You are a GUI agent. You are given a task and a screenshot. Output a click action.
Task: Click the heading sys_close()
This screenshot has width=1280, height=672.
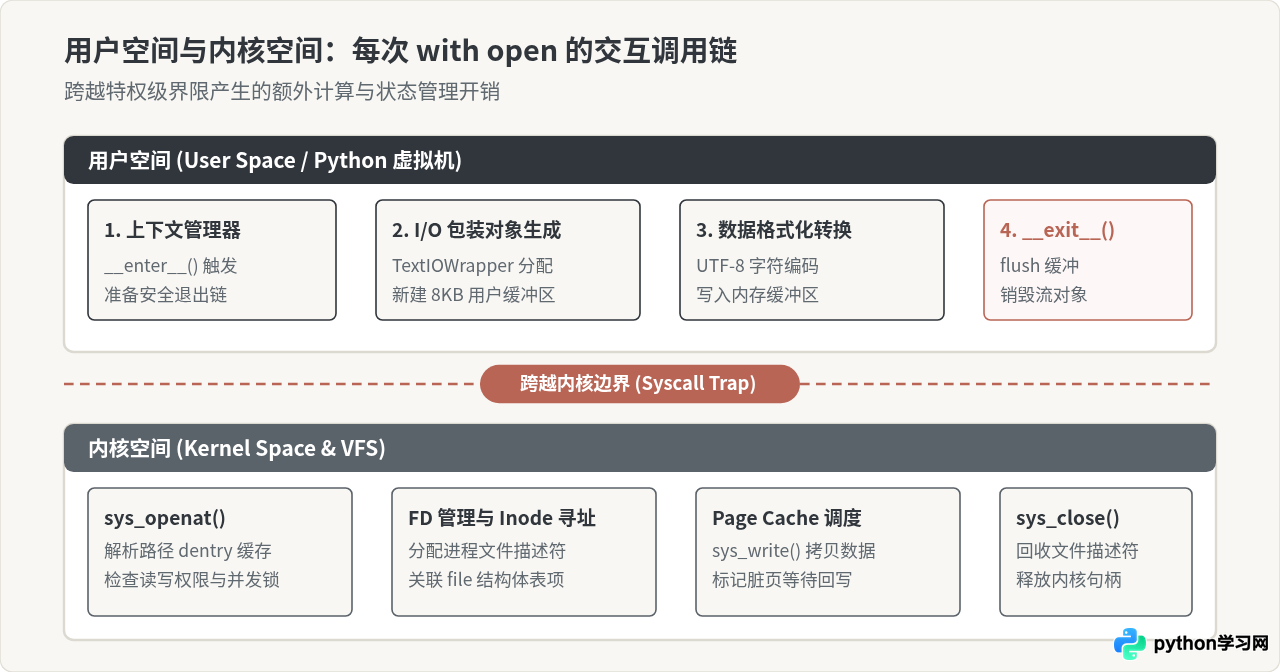click(1067, 518)
